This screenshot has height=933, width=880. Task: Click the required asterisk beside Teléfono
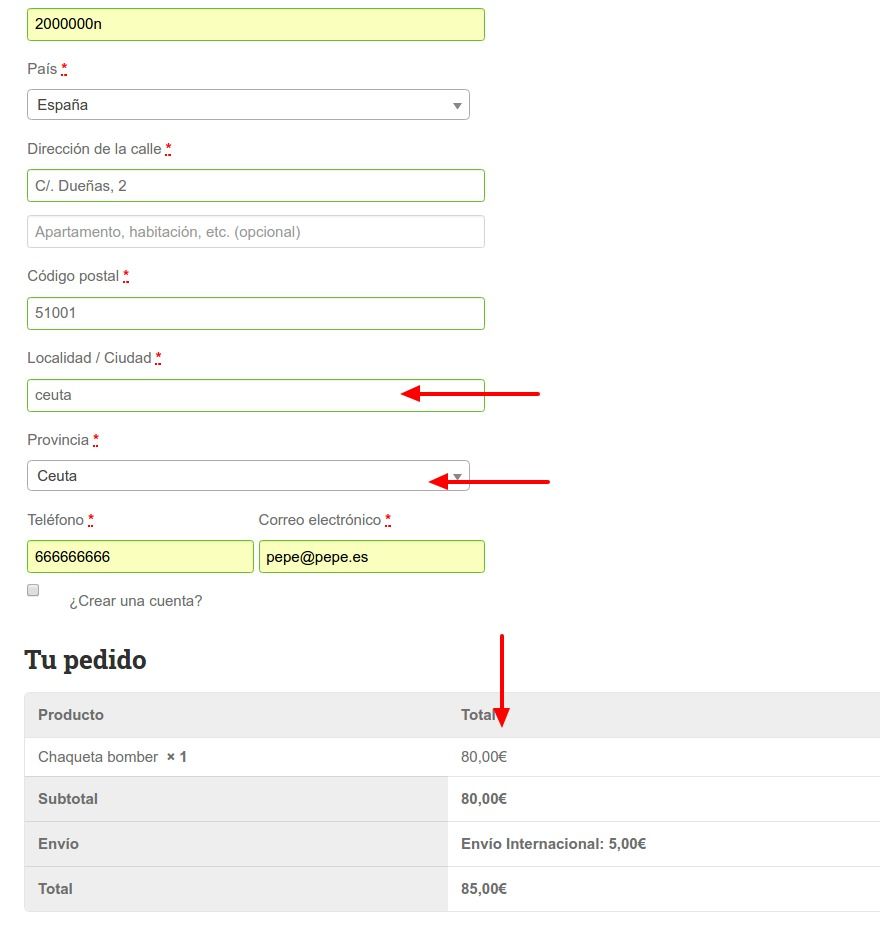coord(90,519)
